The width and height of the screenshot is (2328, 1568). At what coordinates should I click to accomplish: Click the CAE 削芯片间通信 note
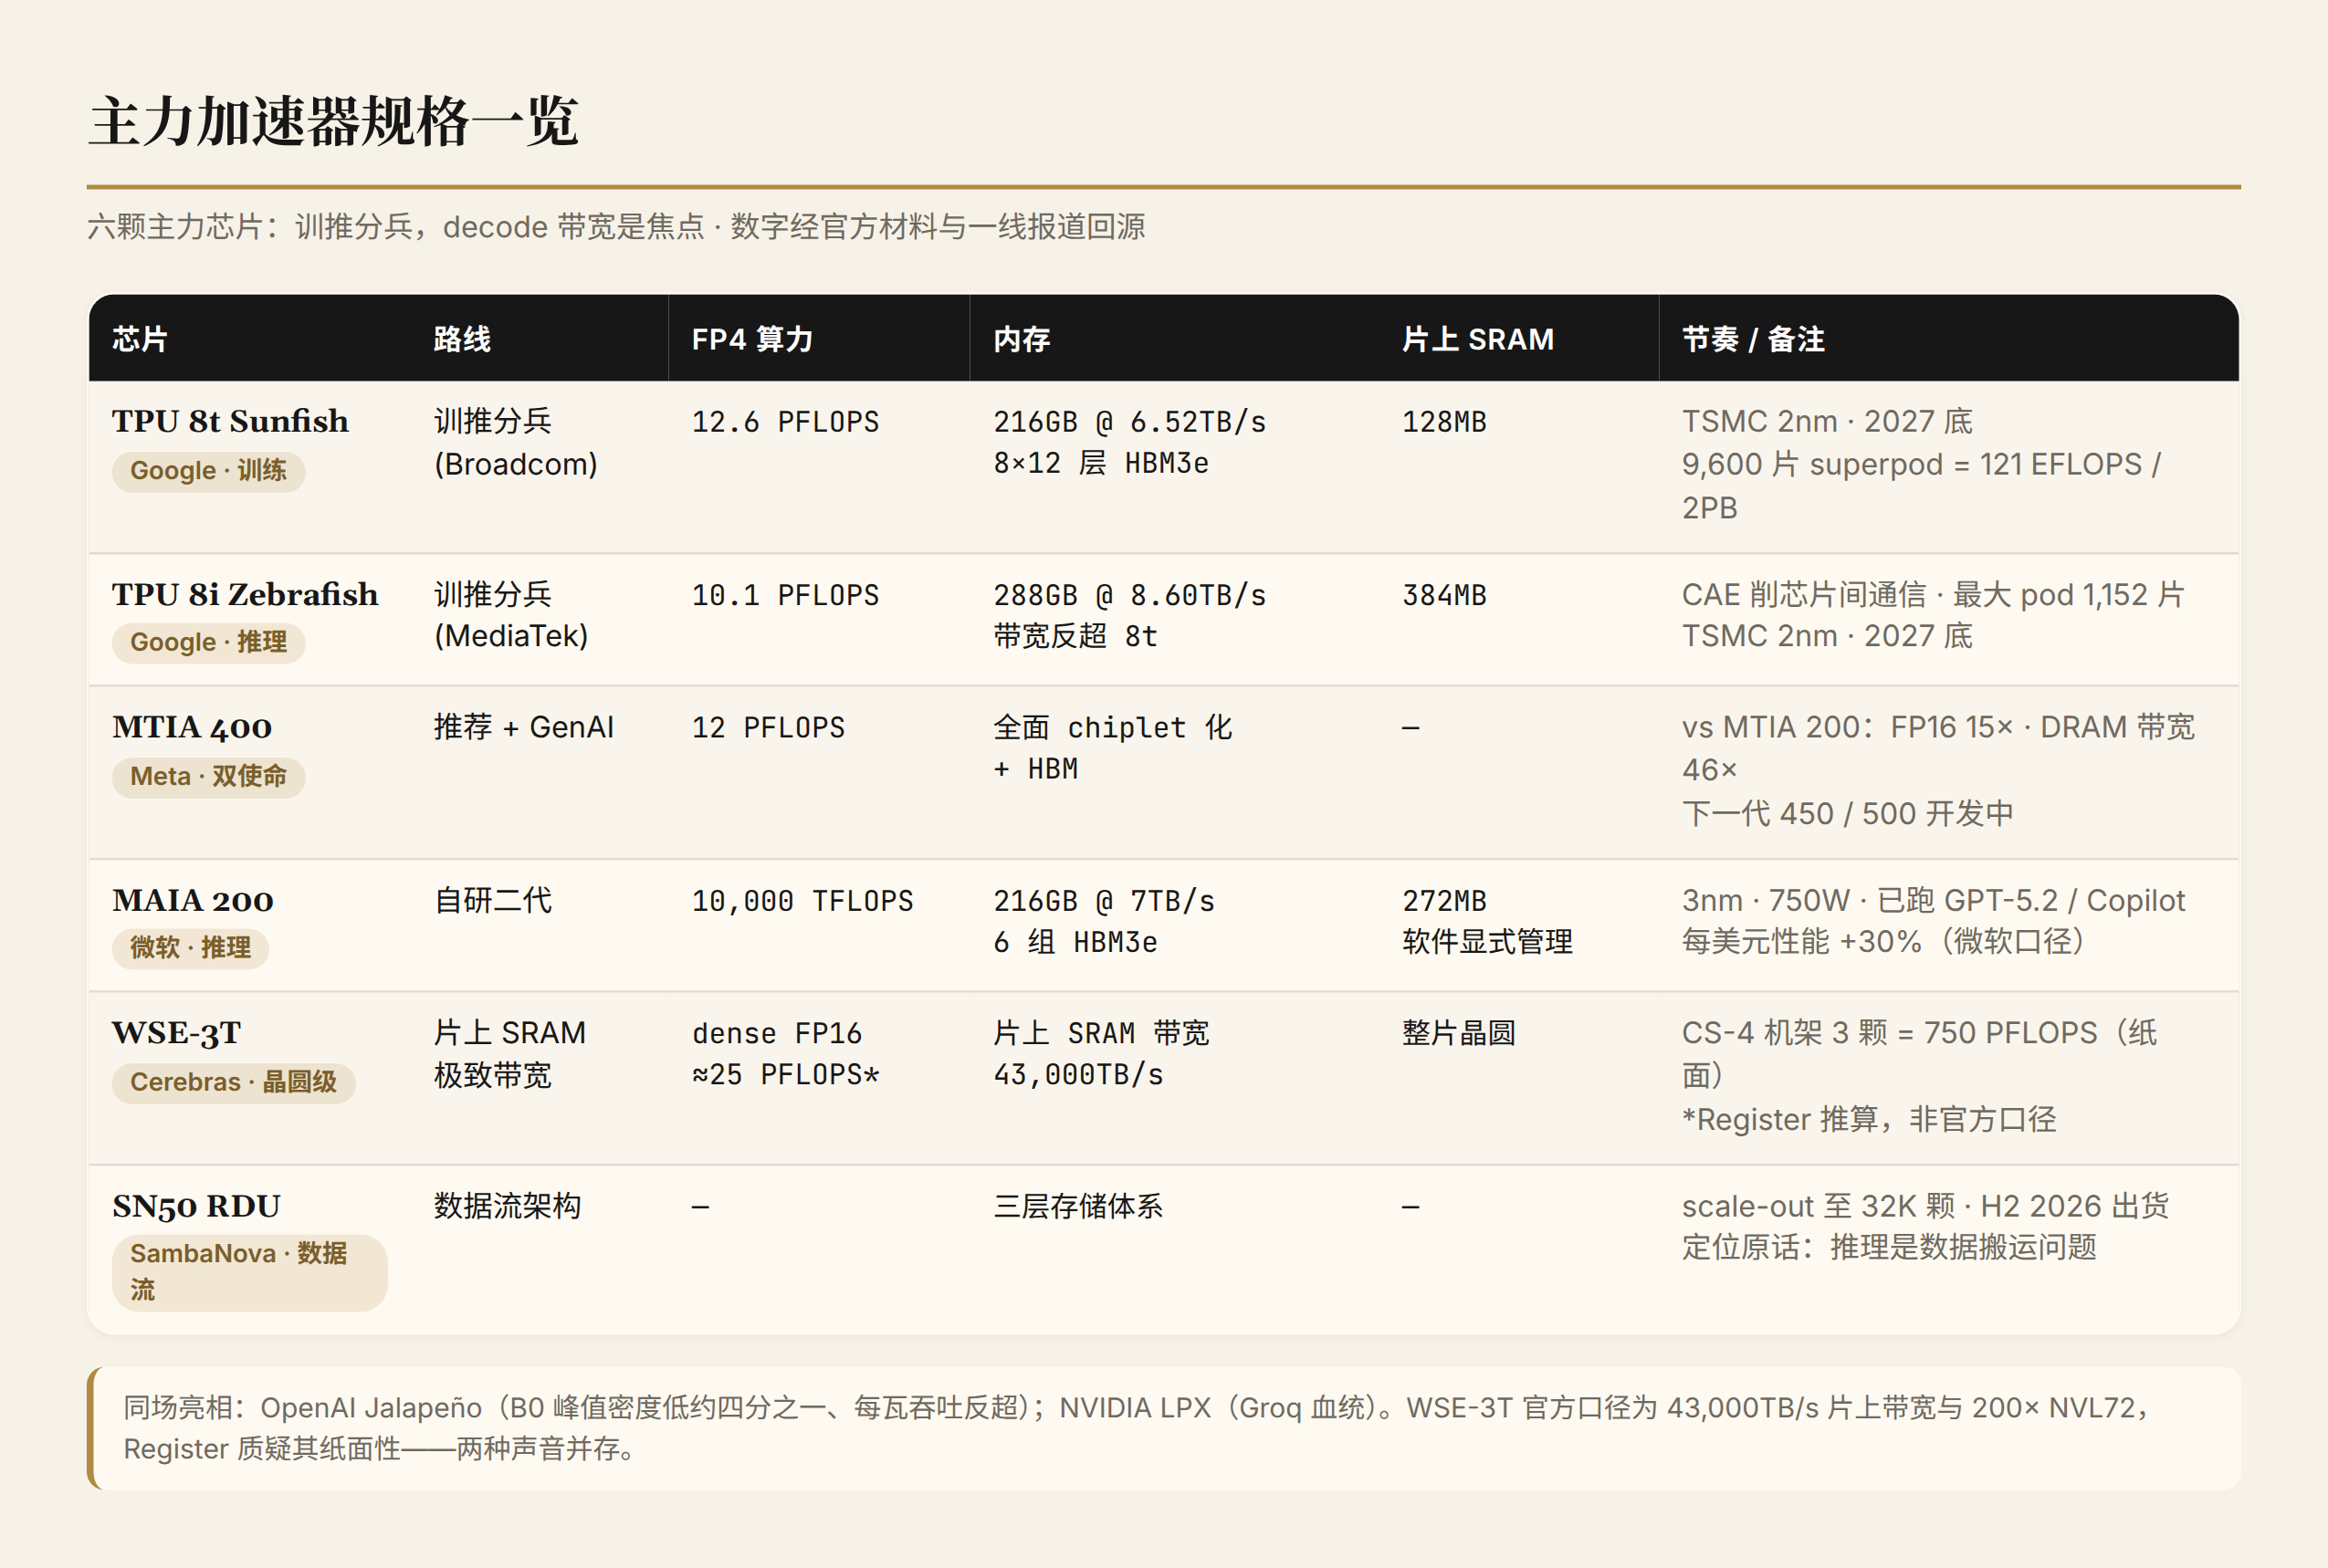(x=1933, y=615)
